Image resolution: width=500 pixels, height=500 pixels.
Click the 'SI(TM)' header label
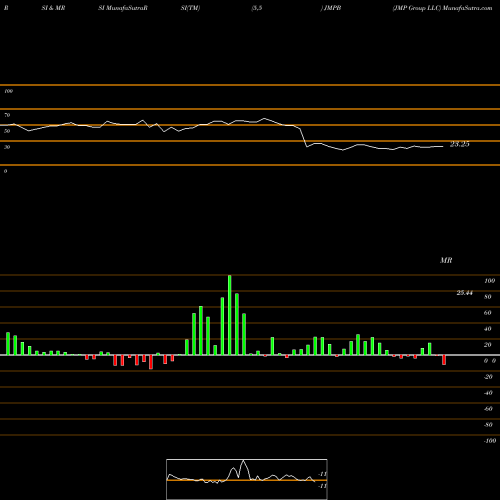pyautogui.click(x=190, y=8)
